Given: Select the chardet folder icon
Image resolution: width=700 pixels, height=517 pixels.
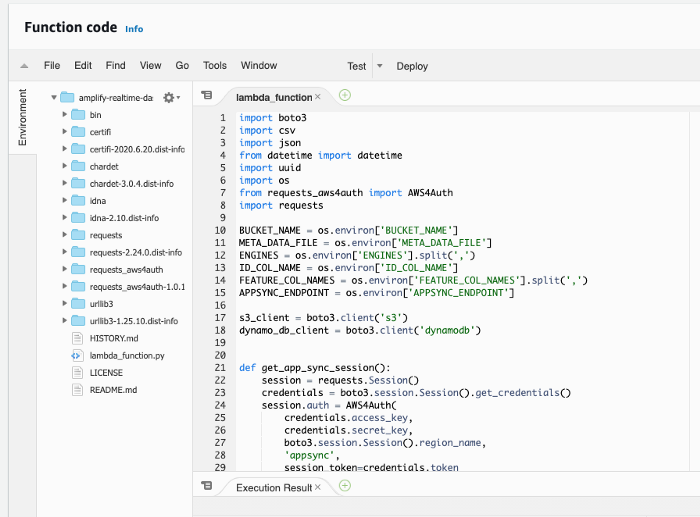Looking at the screenshot, I should pos(78,166).
